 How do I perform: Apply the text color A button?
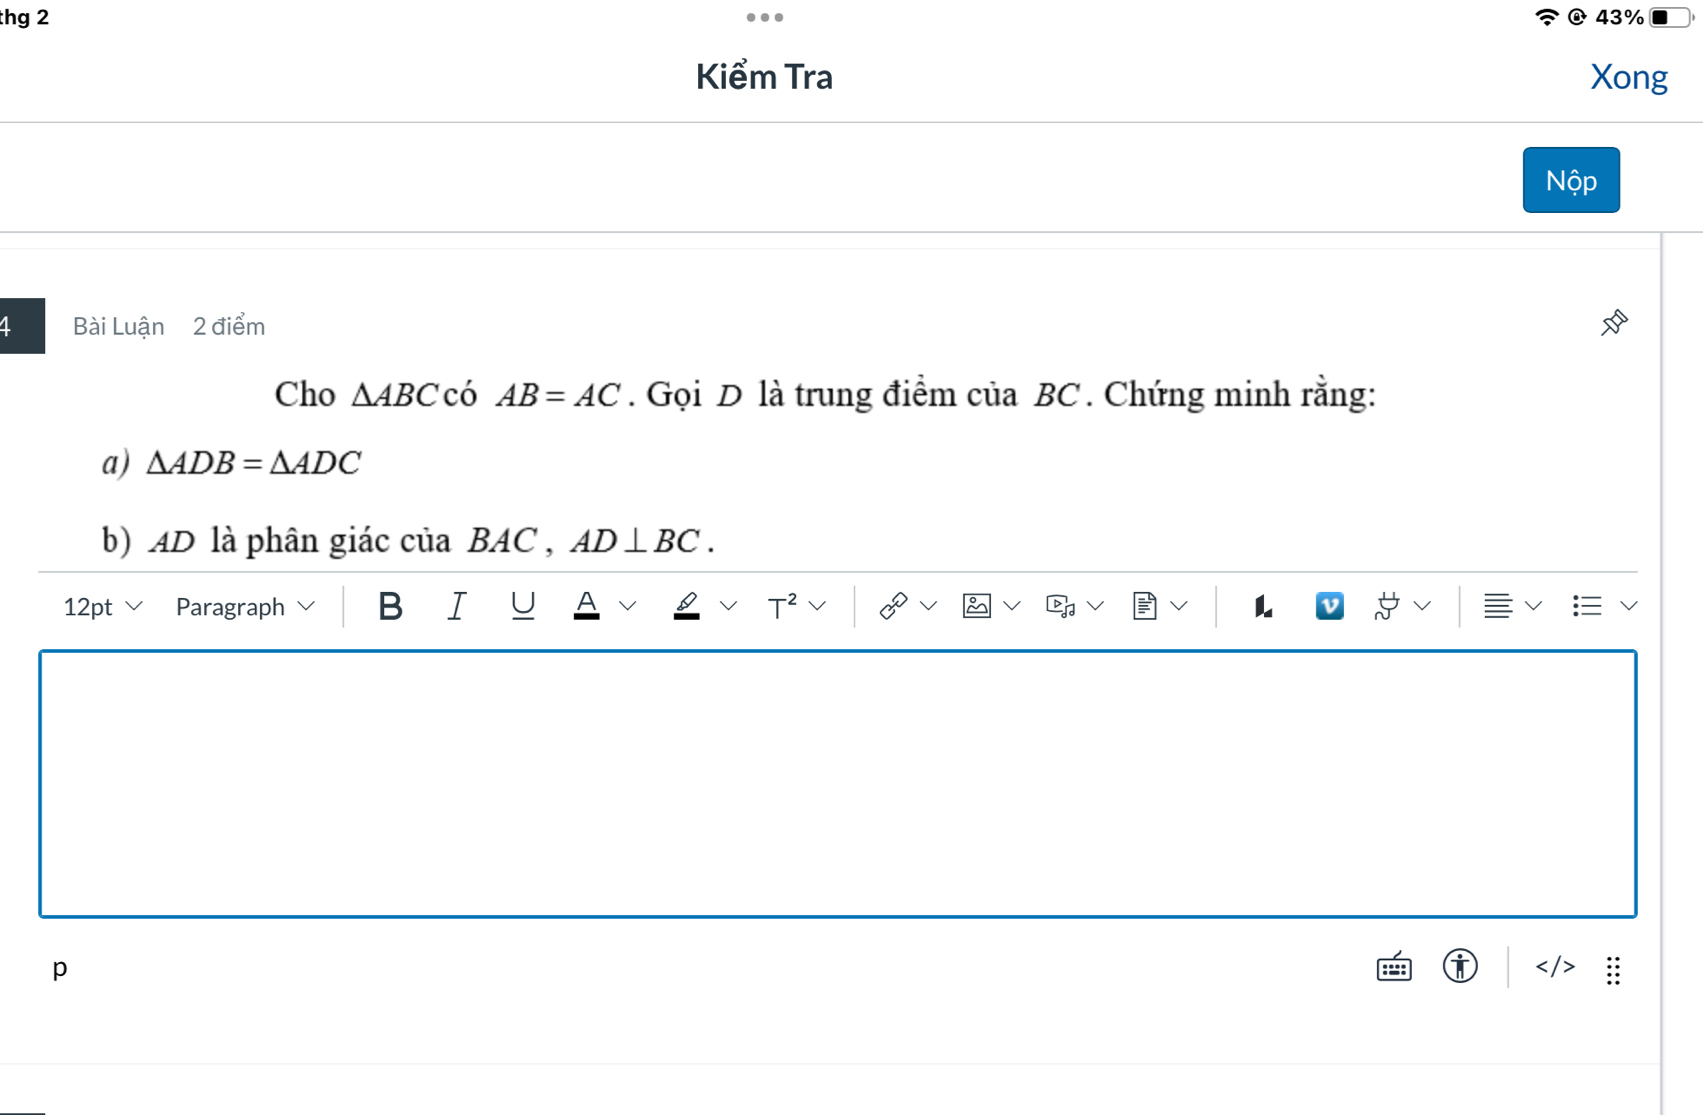tap(587, 606)
